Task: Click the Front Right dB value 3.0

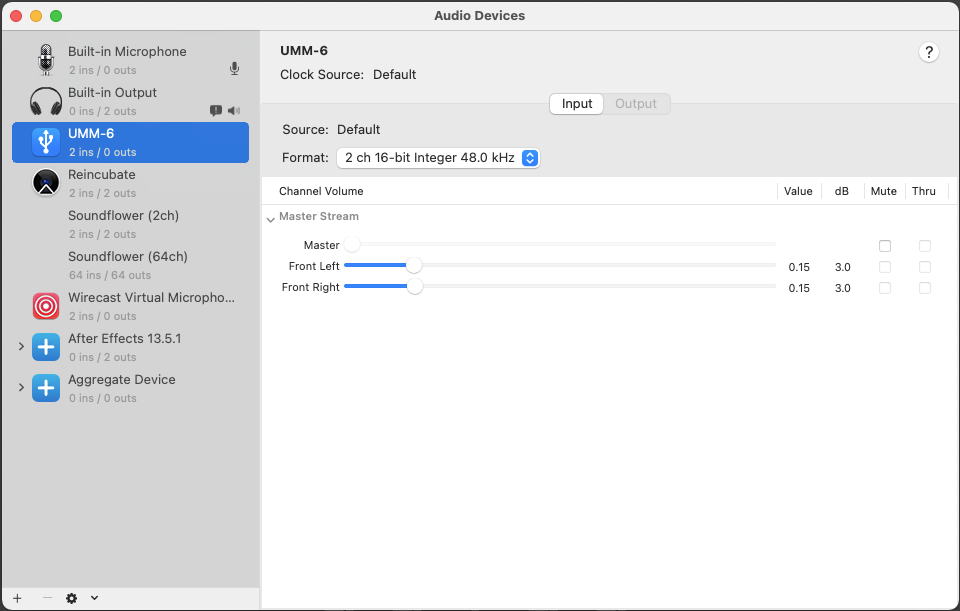Action: pos(842,288)
